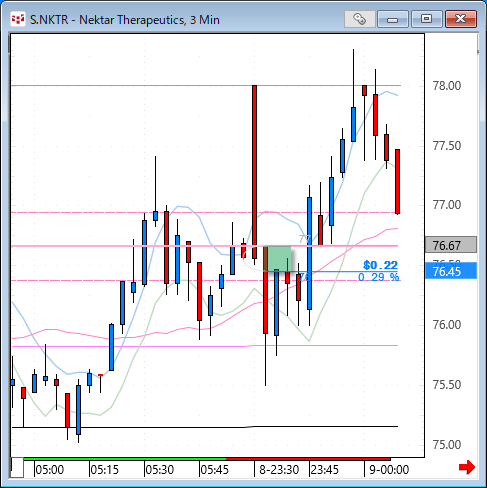Click the tall red candle reaching 78.00
This screenshot has height=488, width=487.
254,172
